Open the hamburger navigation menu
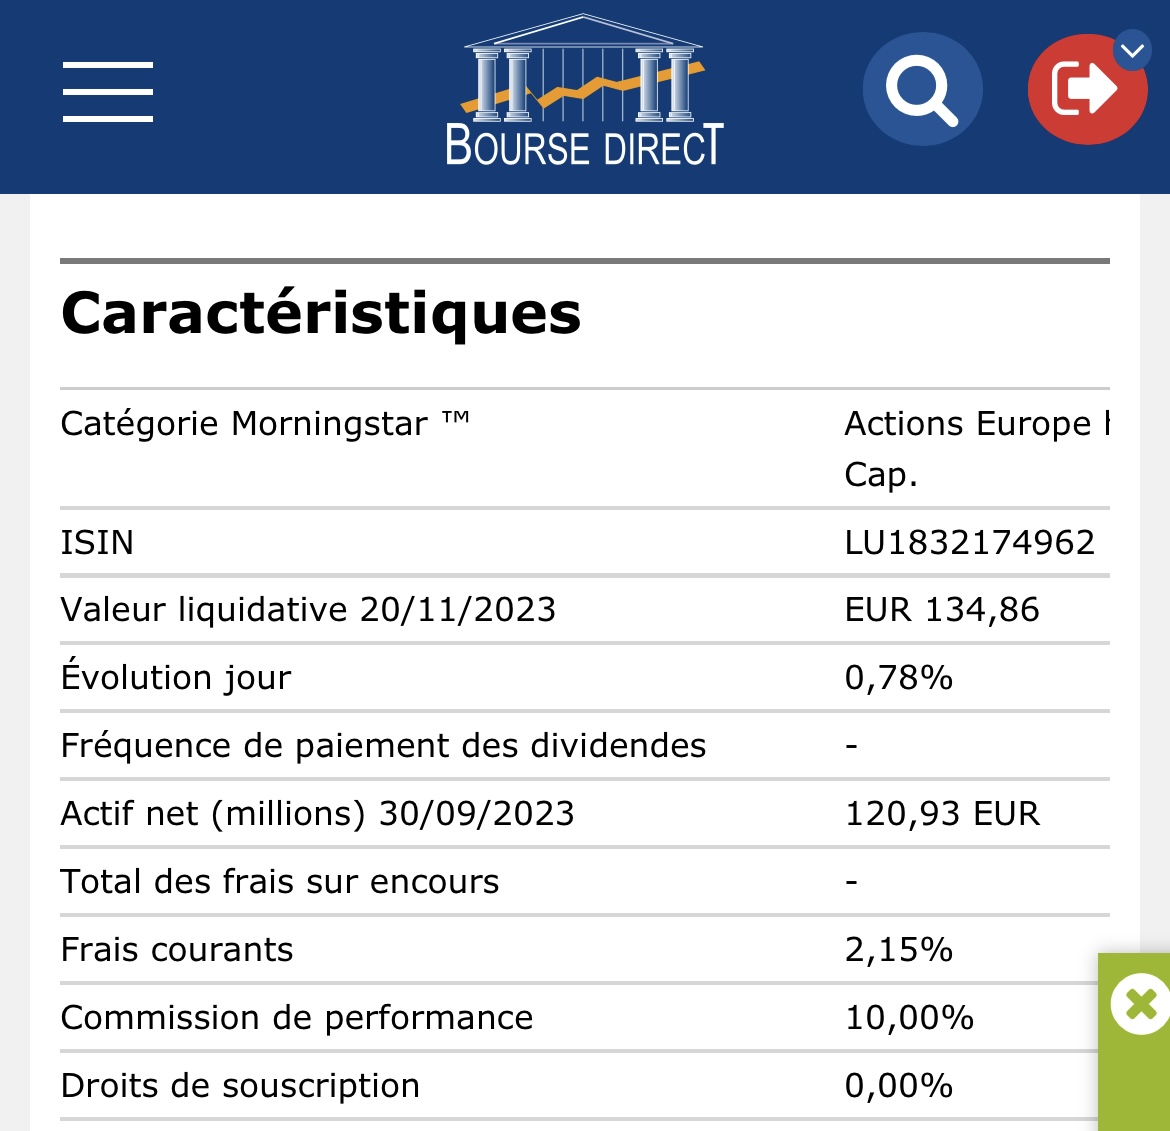Image resolution: width=1170 pixels, height=1131 pixels. (x=107, y=92)
